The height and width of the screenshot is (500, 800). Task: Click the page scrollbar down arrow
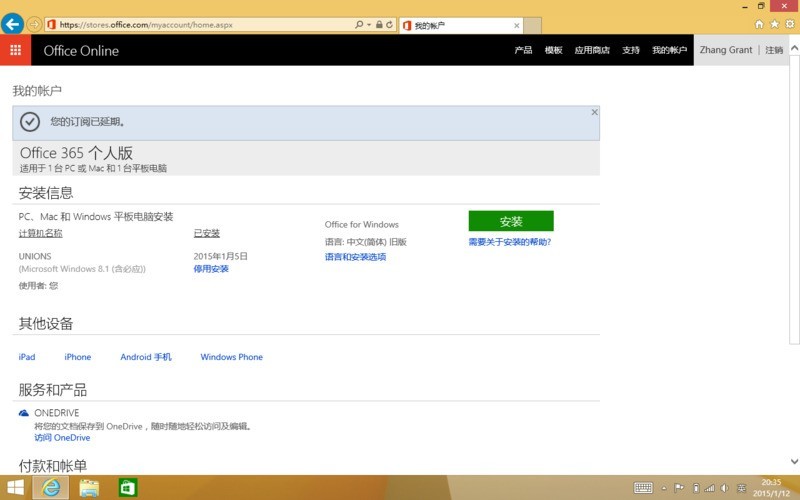click(x=794, y=461)
